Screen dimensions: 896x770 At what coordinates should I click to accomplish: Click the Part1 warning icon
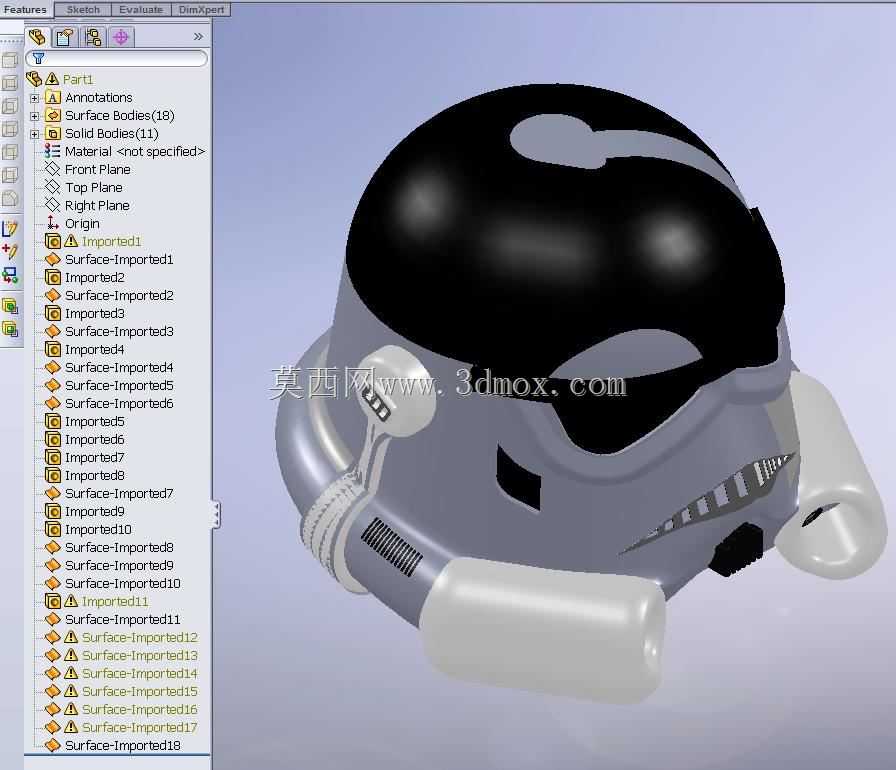(53, 79)
